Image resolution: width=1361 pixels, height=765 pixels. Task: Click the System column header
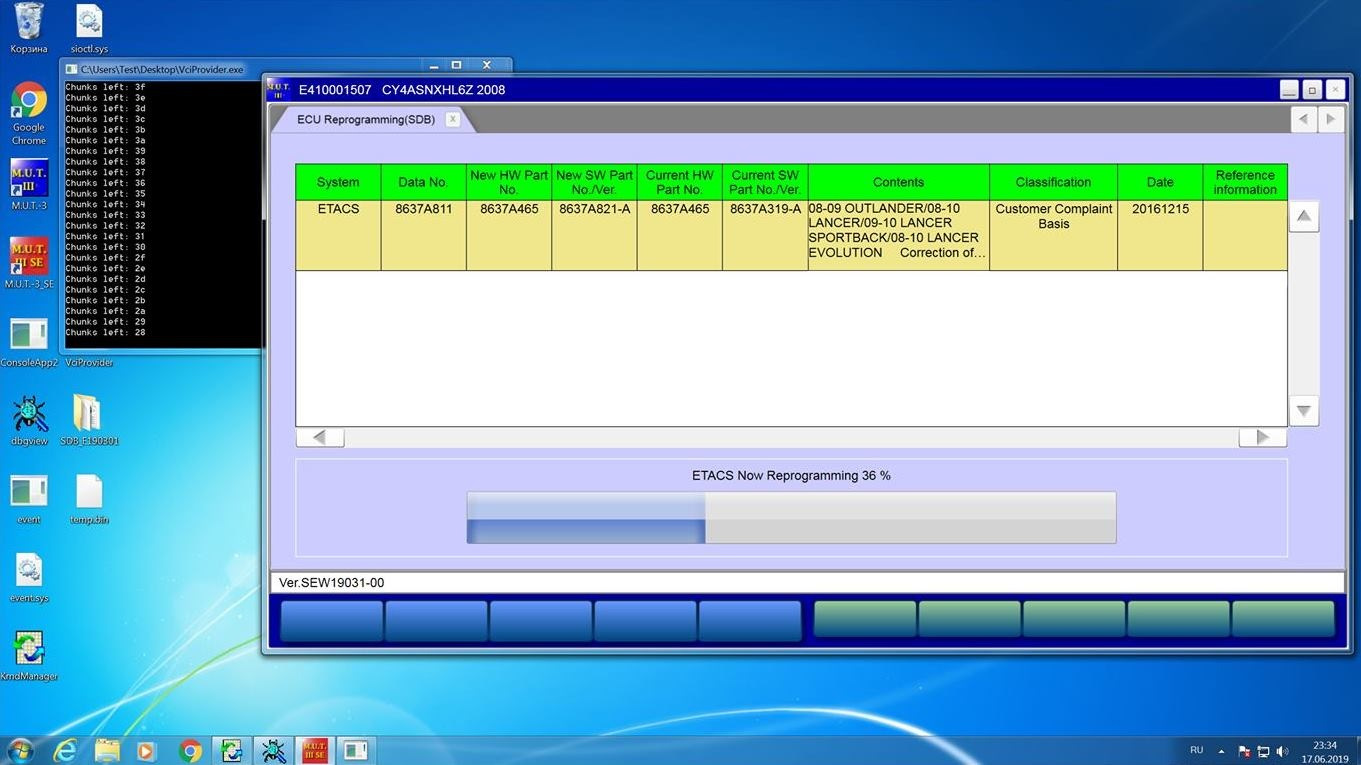pos(338,182)
